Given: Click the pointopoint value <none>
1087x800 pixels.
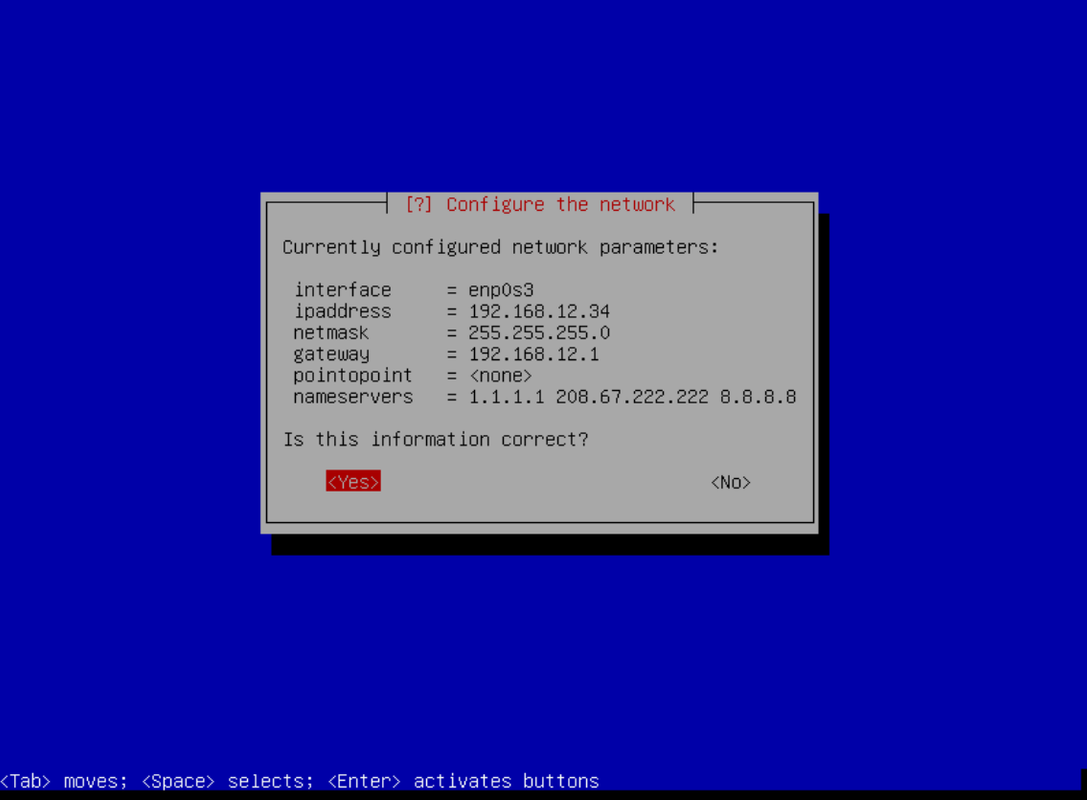Looking at the screenshot, I should (501, 376).
